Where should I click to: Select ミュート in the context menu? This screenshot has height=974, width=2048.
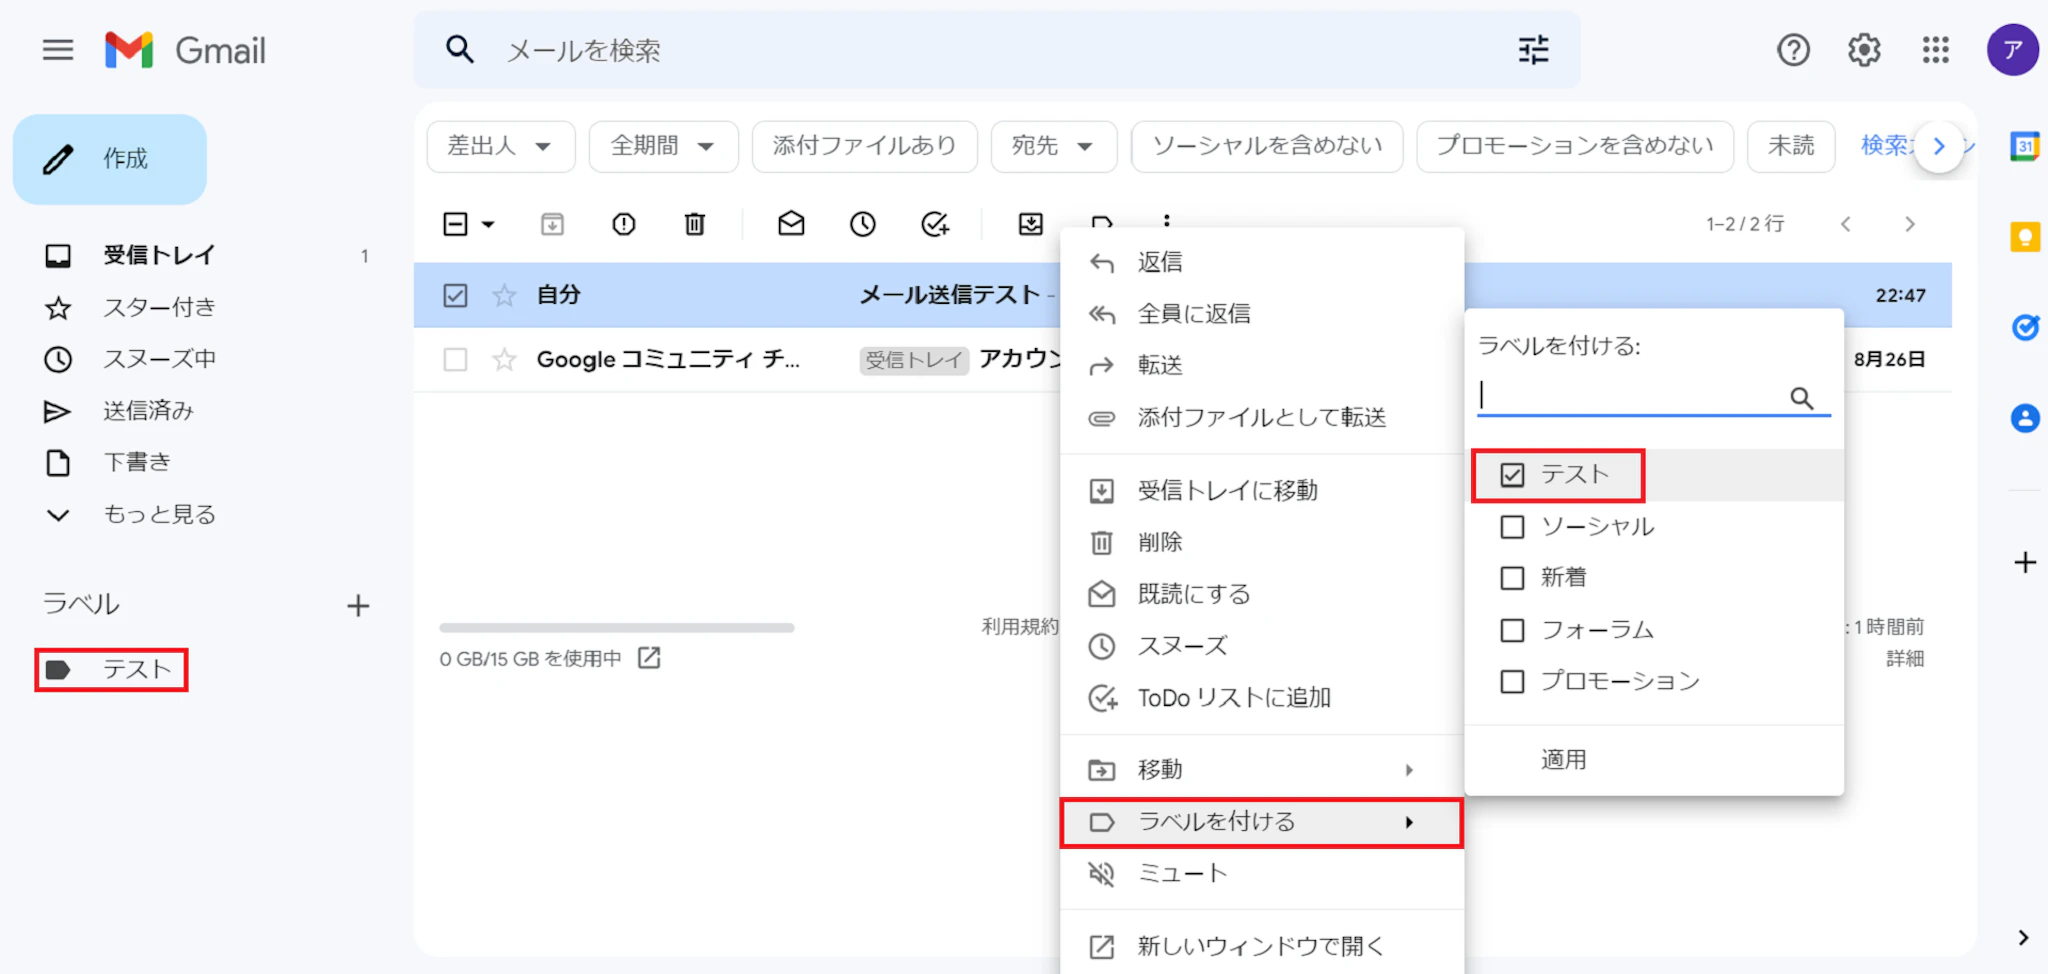(1182, 874)
